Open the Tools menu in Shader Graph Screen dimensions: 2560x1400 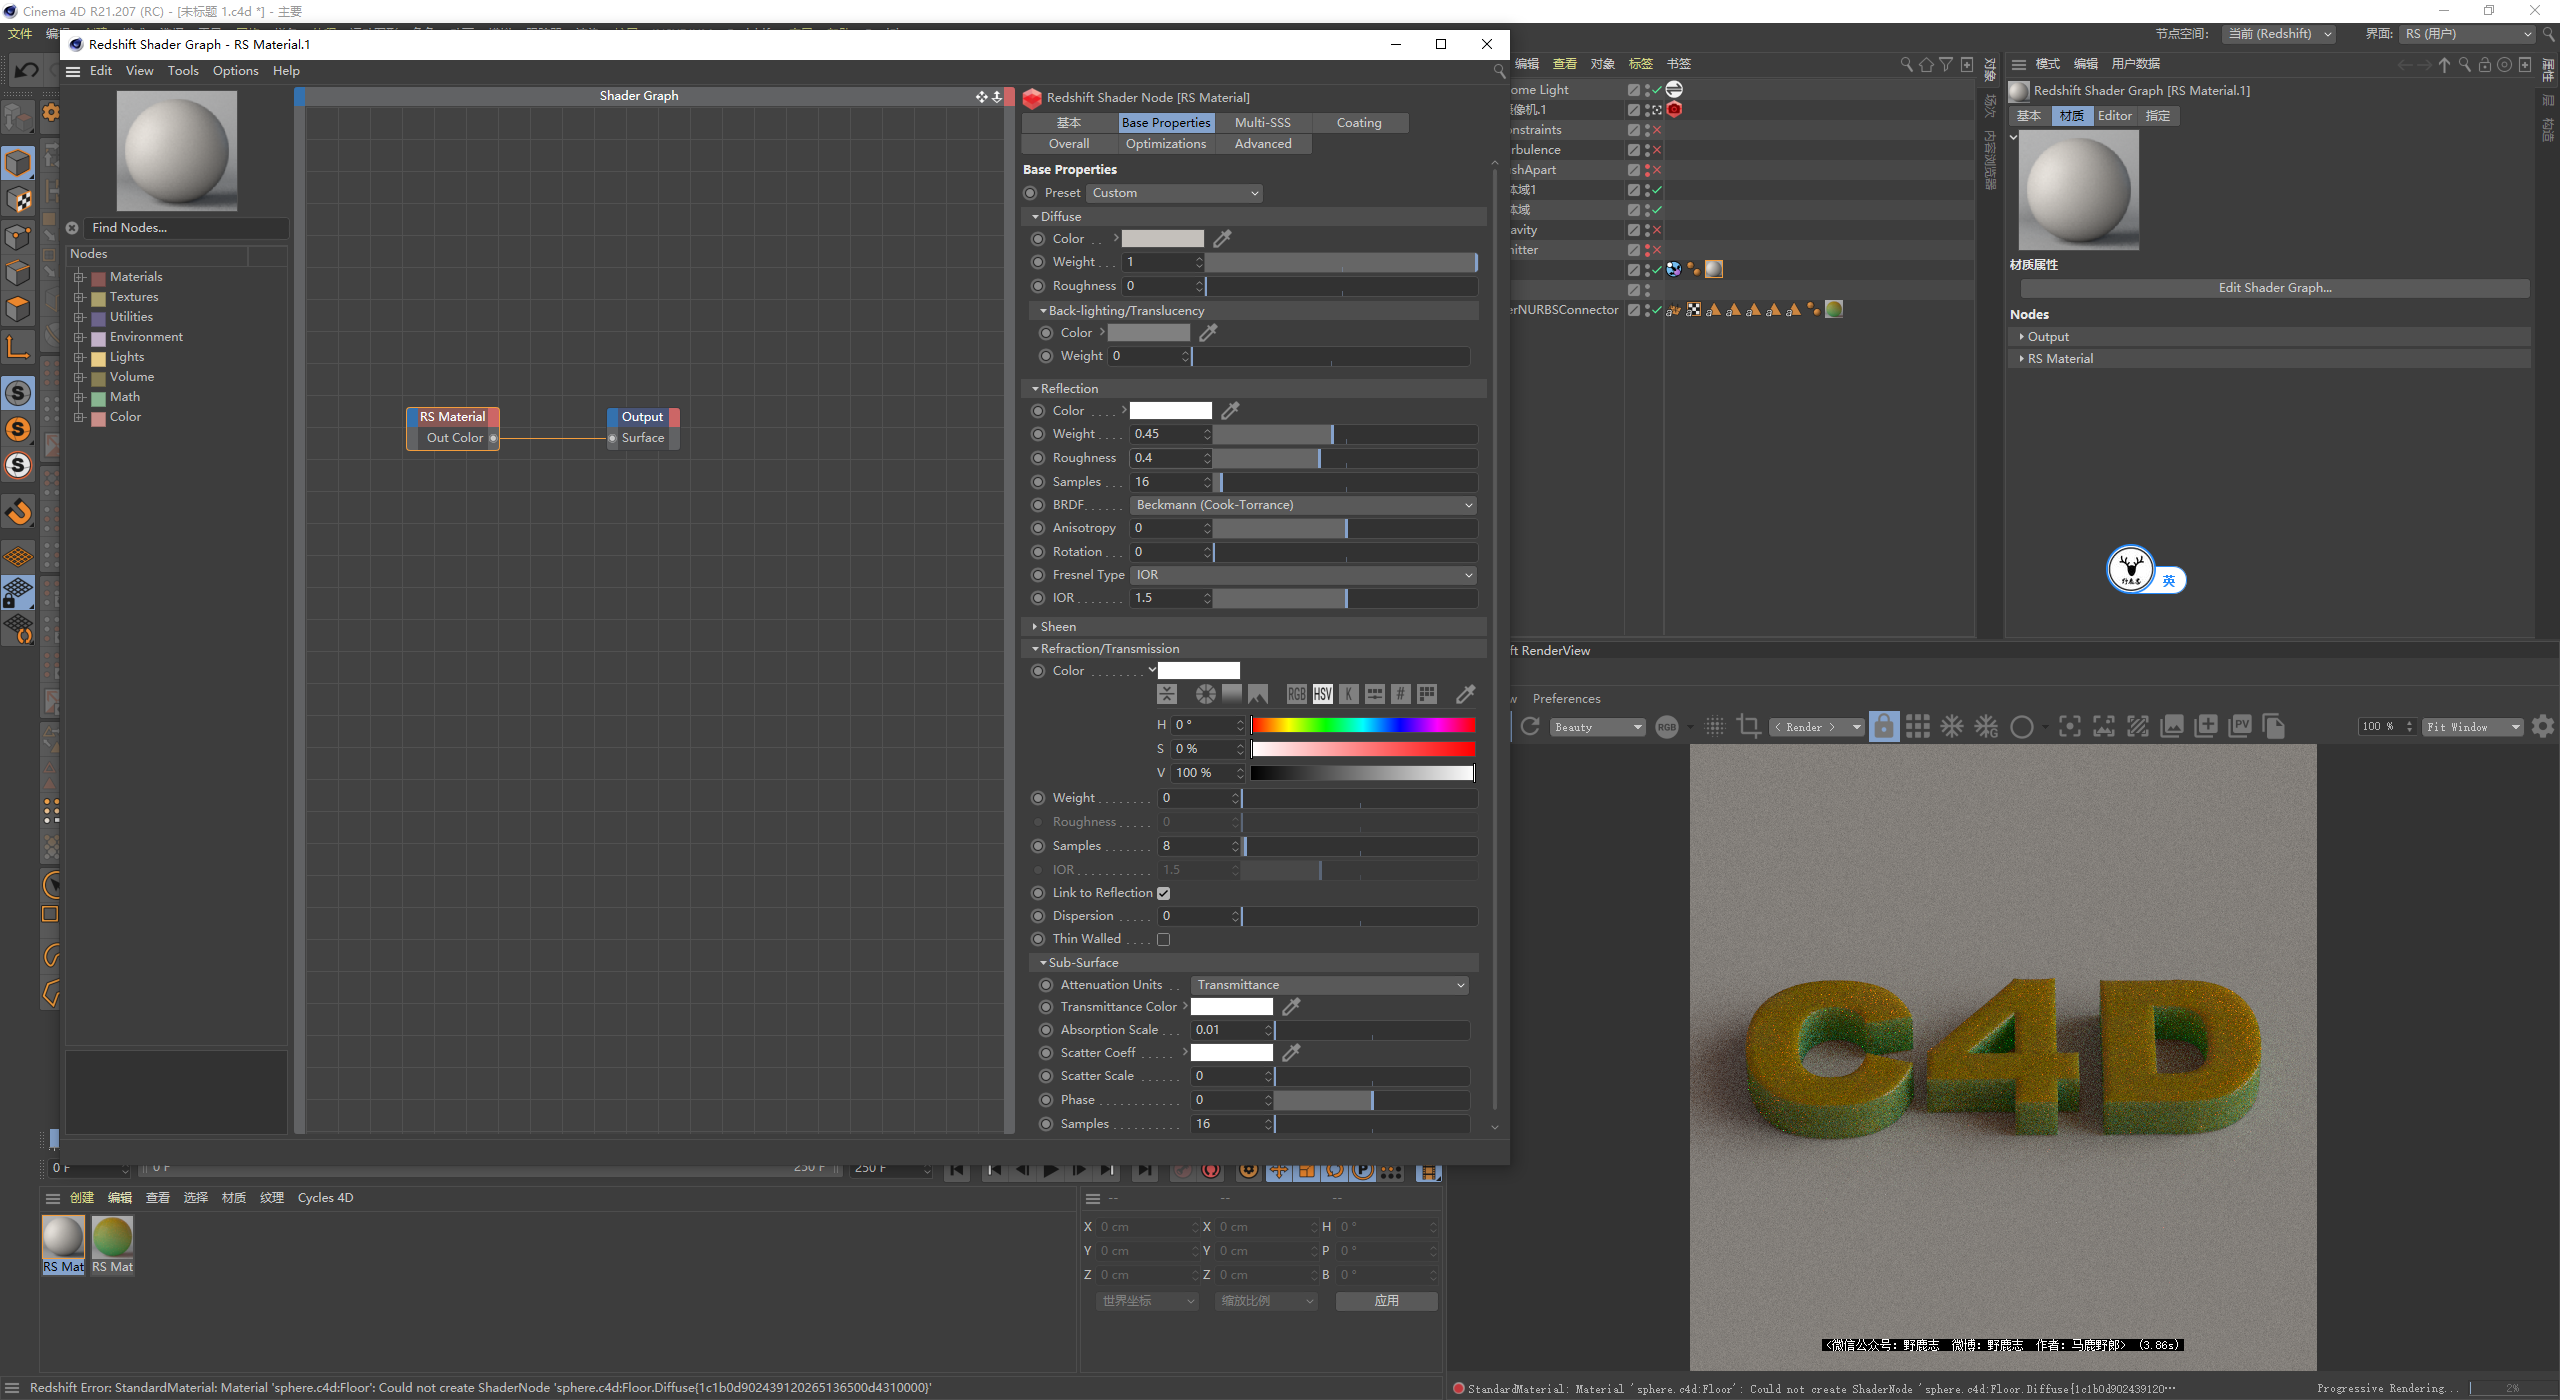pyautogui.click(x=183, y=71)
